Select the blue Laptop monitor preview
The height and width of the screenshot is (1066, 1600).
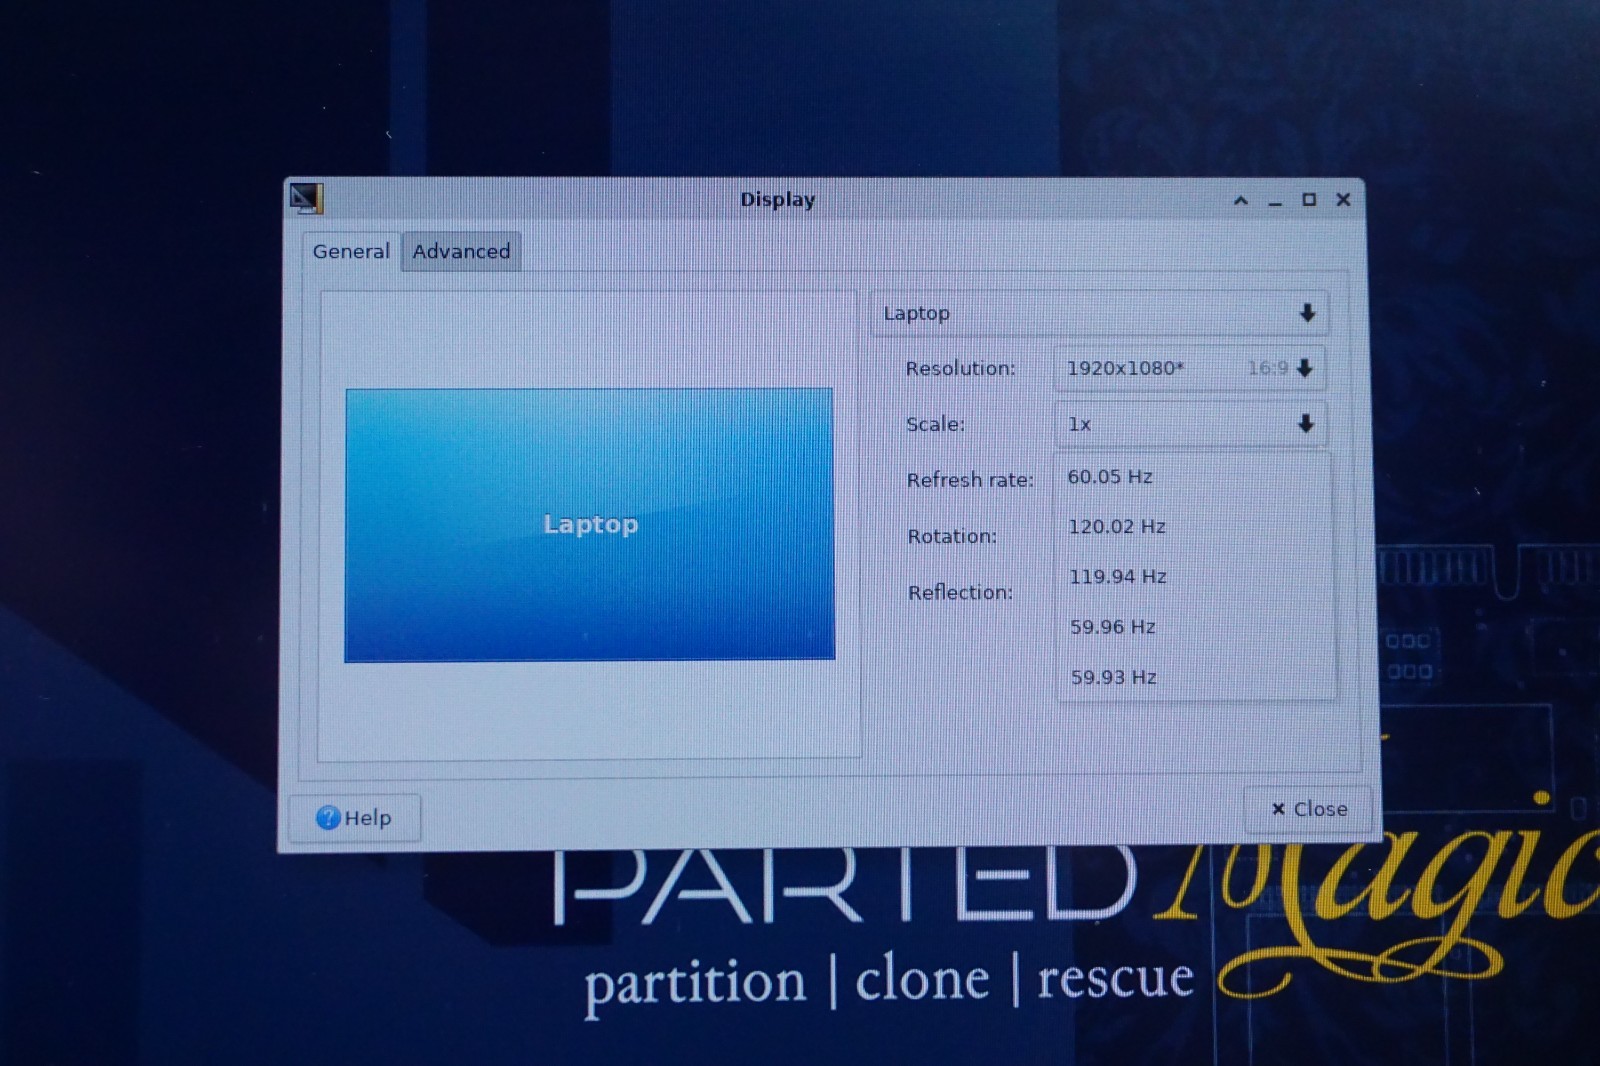click(589, 525)
